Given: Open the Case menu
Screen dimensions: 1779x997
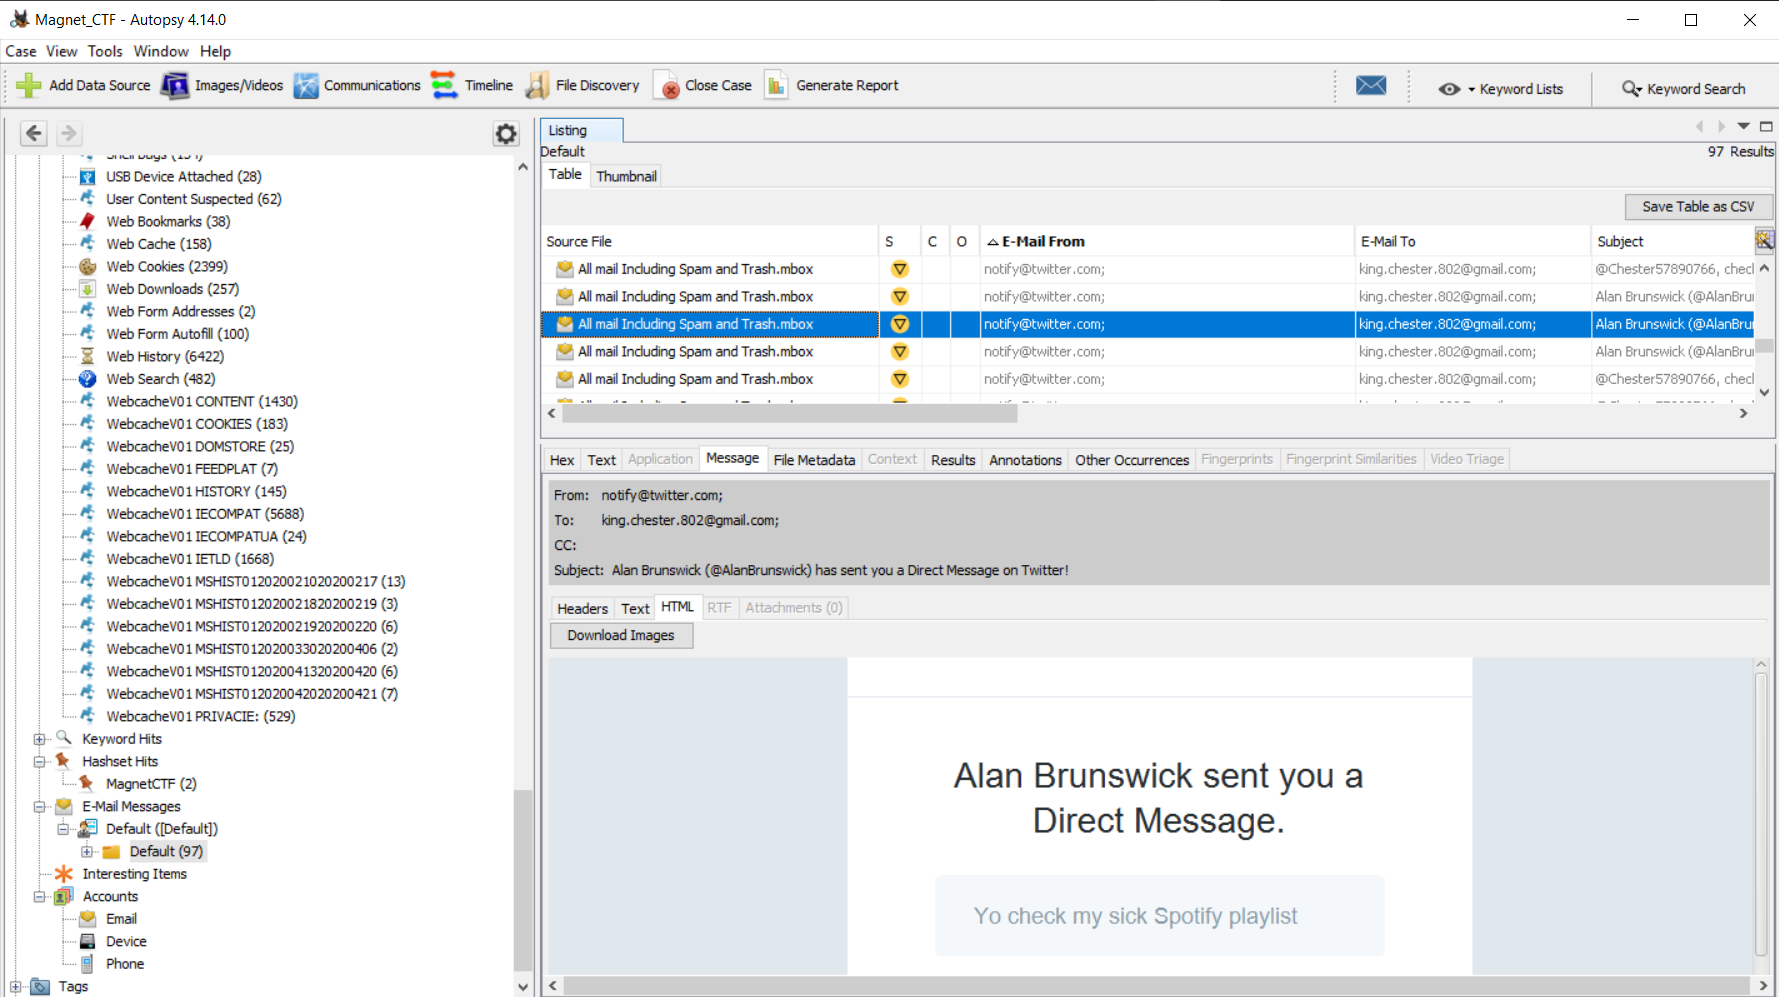Looking at the screenshot, I should tap(21, 52).
